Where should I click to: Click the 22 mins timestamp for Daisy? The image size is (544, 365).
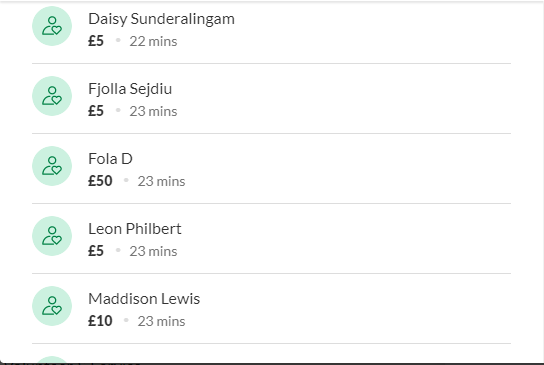[153, 41]
